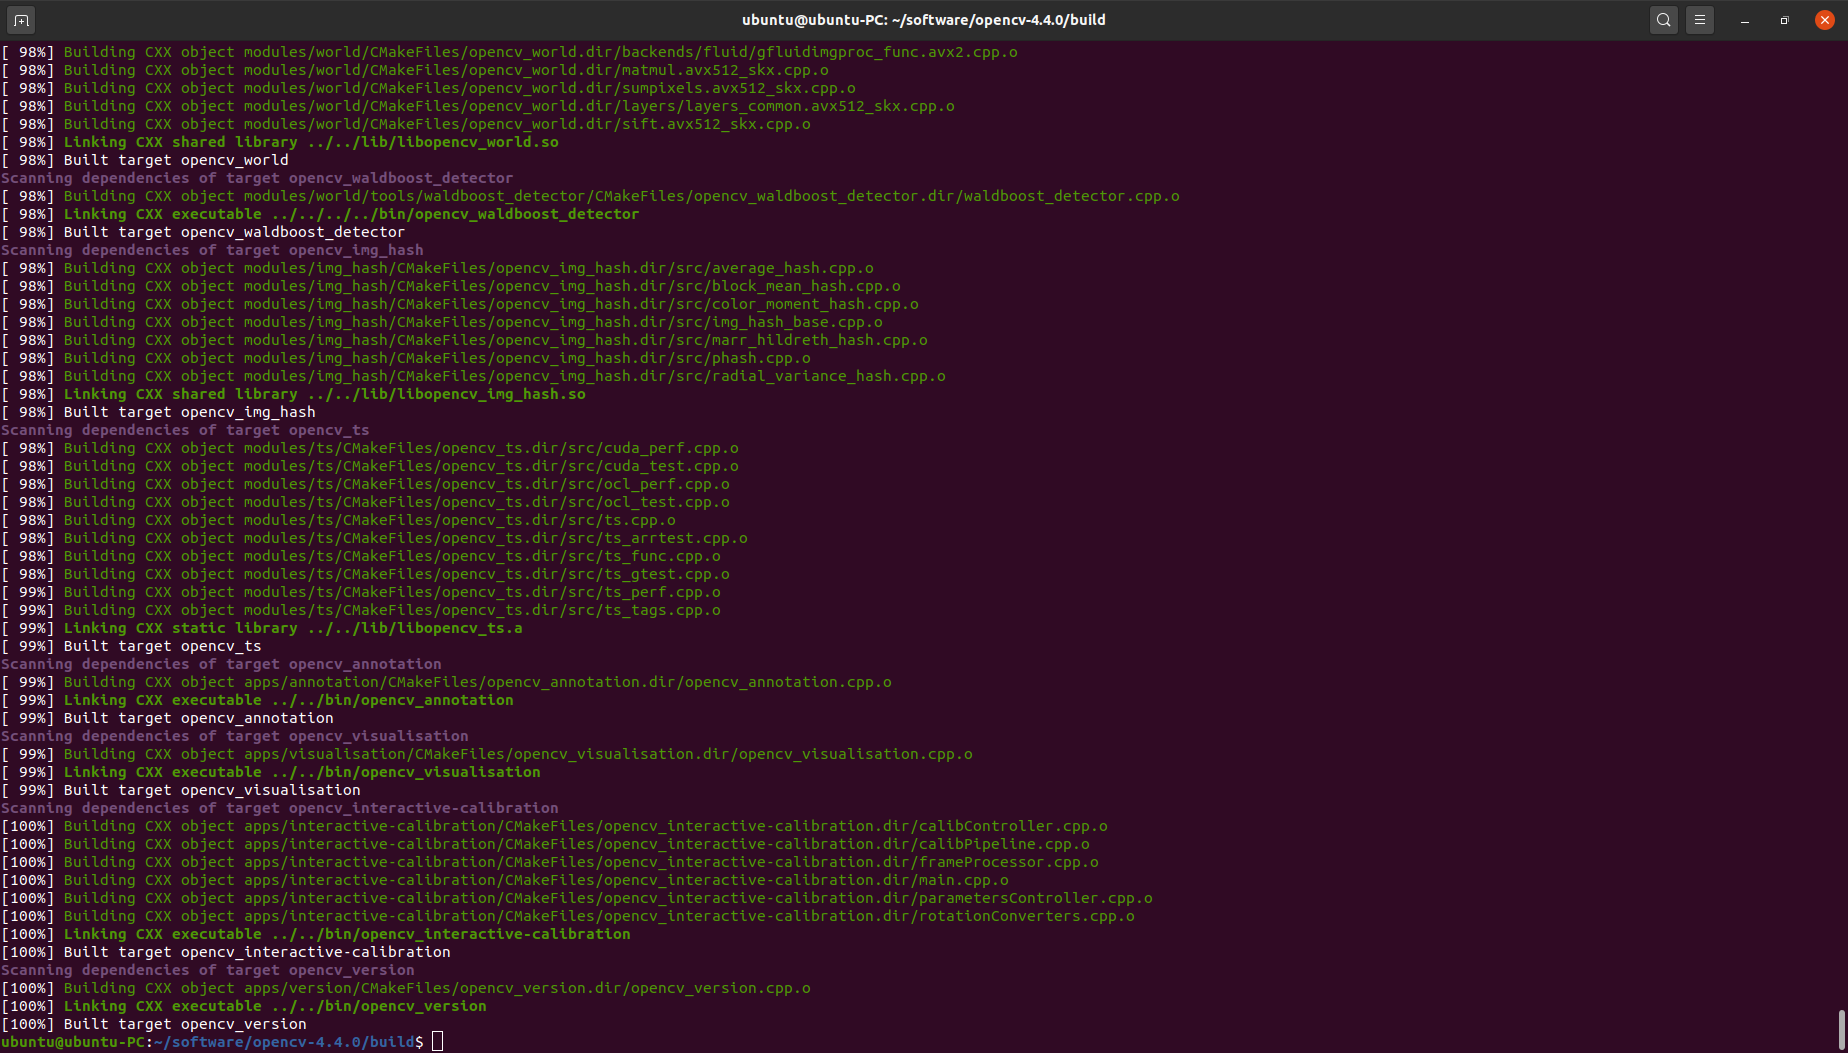The width and height of the screenshot is (1848, 1053).
Task: Restore down the terminal window
Action: 1785,20
